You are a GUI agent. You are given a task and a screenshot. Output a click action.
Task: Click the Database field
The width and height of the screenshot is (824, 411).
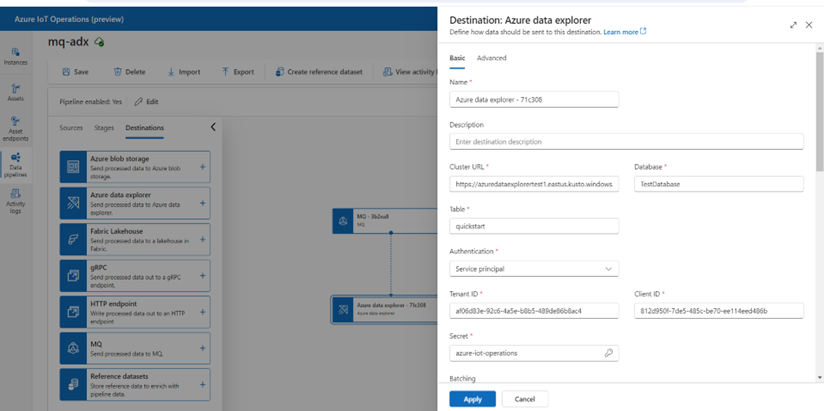(x=719, y=184)
